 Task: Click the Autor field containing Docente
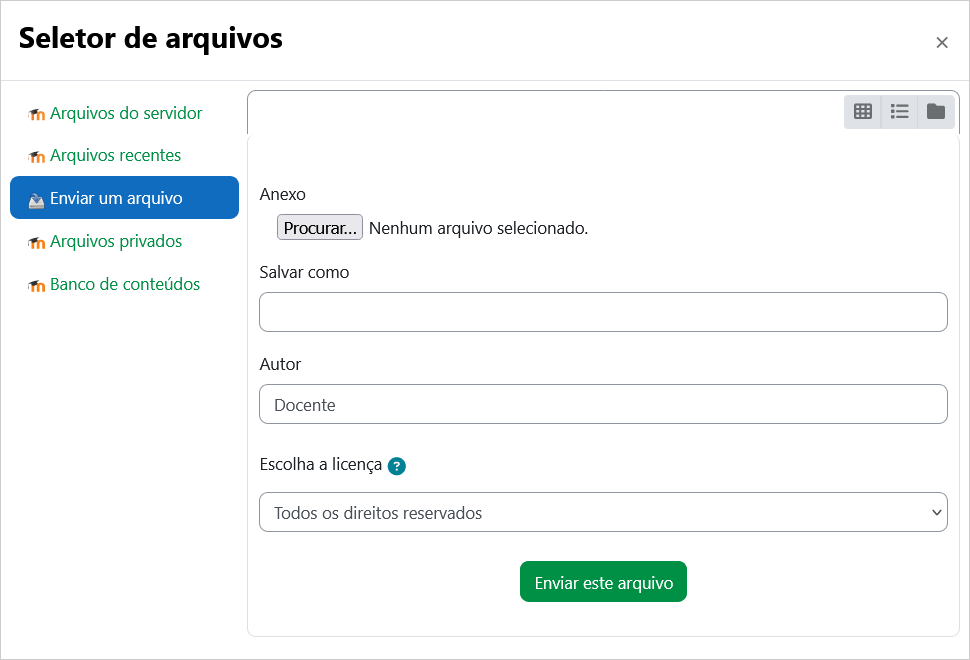click(x=603, y=404)
